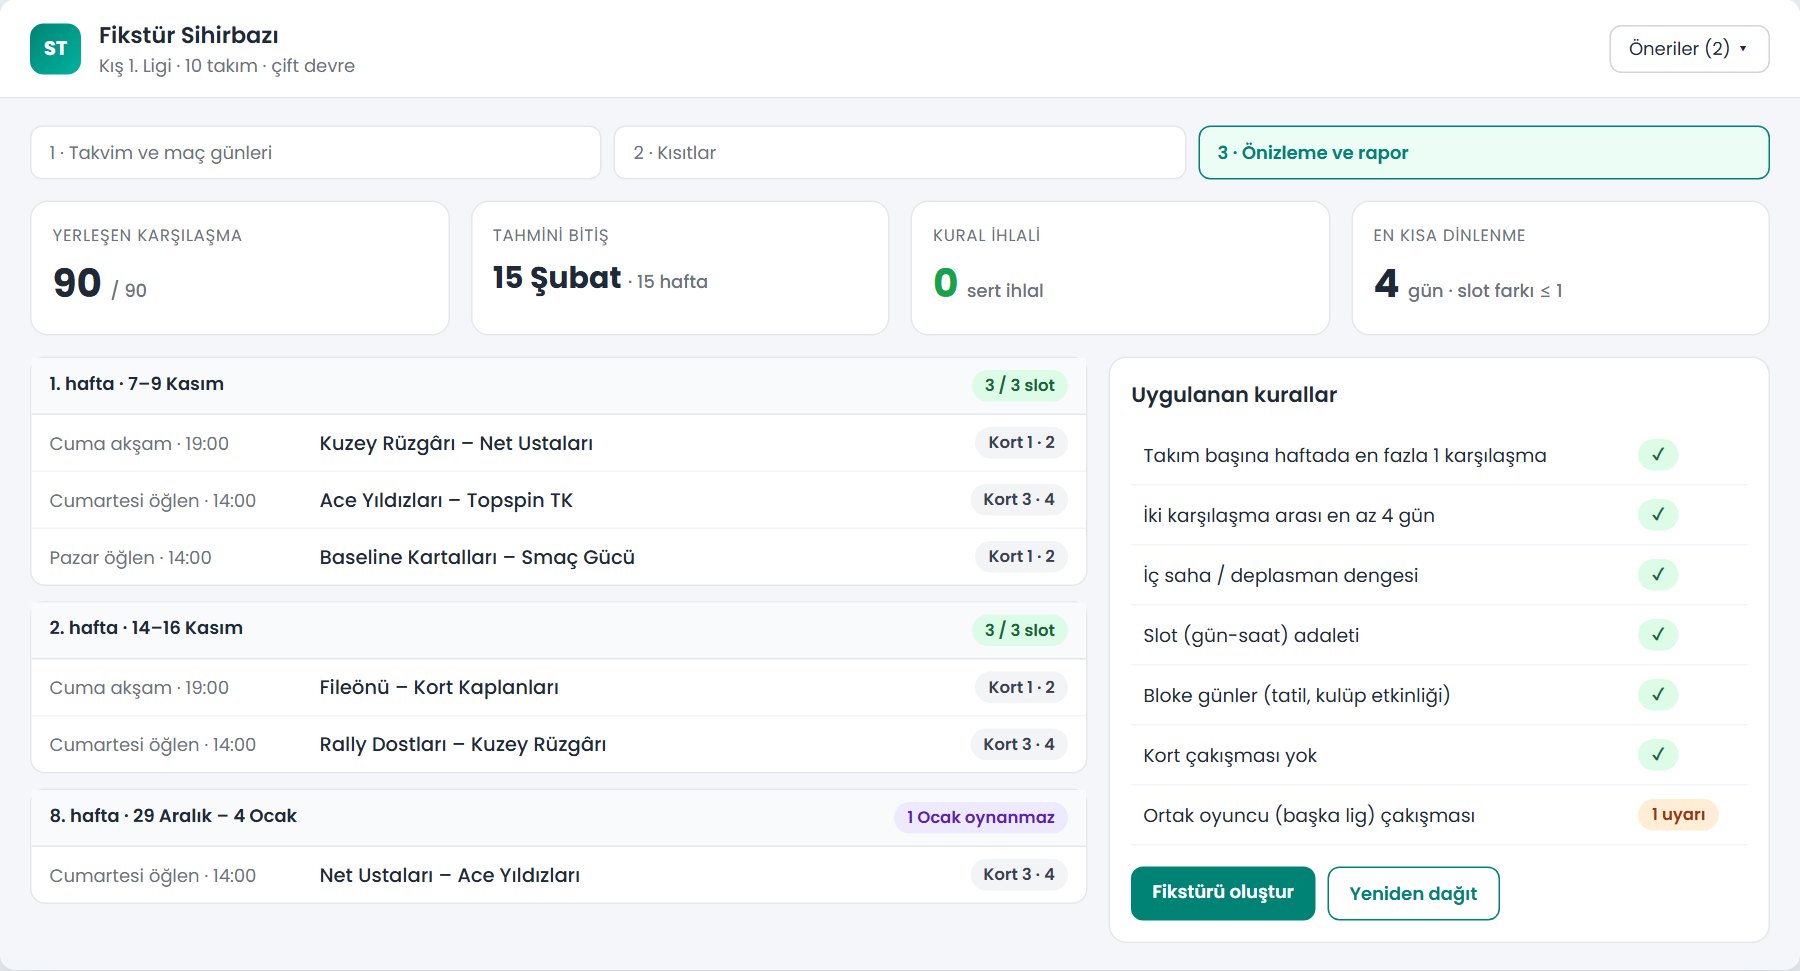Viewport: 1800px width, 971px height.
Task: Go to step 1 Takvim ve maç günleri
Action: pos(316,153)
